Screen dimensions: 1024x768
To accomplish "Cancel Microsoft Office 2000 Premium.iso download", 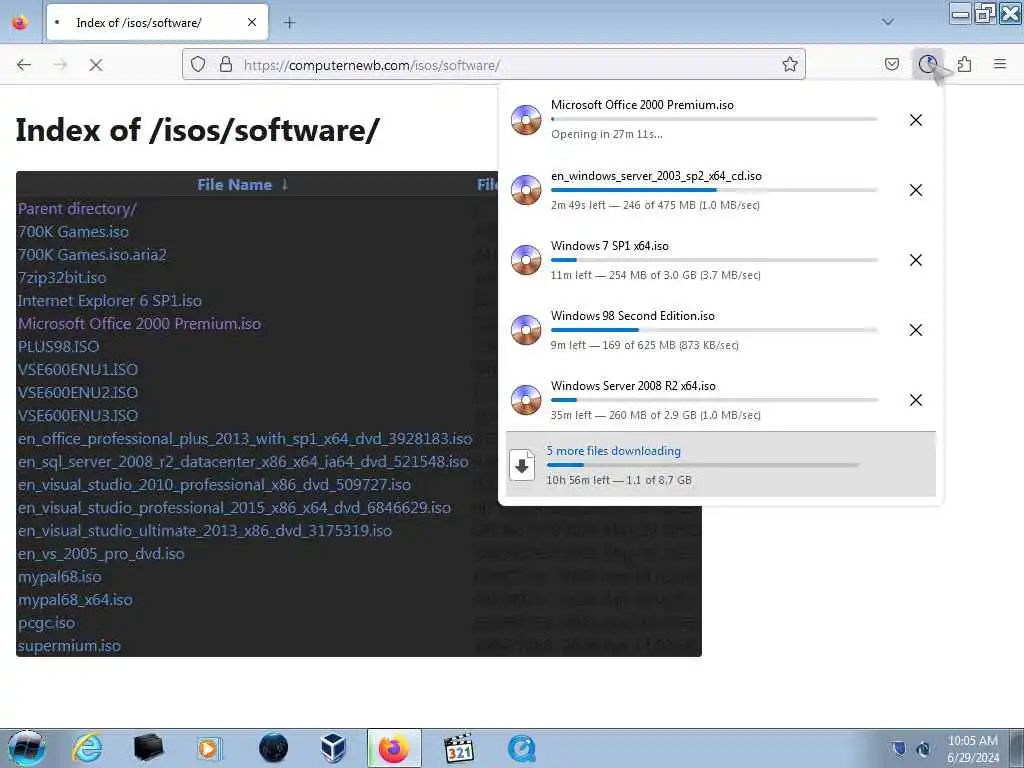I will pyautogui.click(x=916, y=120).
